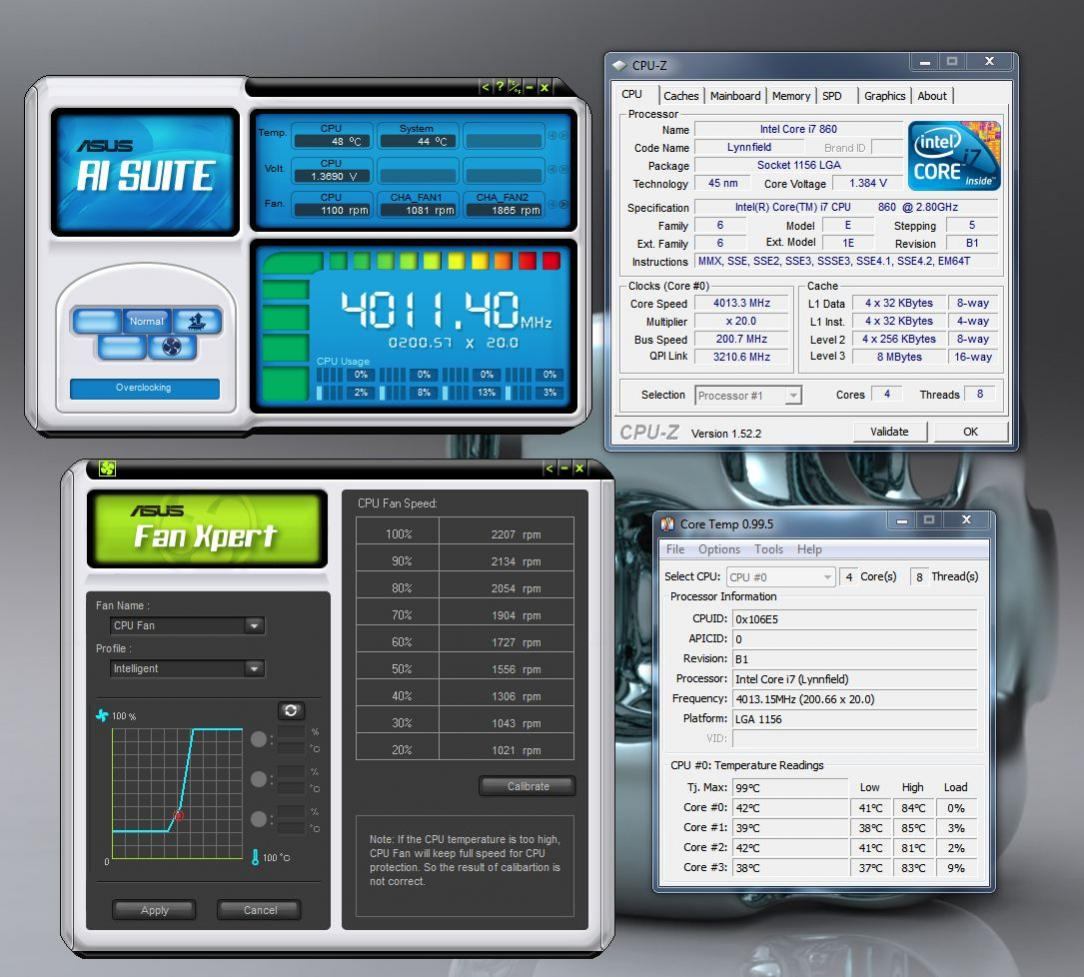Click the Overclocking bar in AI Suite
This screenshot has width=1084, height=977.
click(144, 388)
